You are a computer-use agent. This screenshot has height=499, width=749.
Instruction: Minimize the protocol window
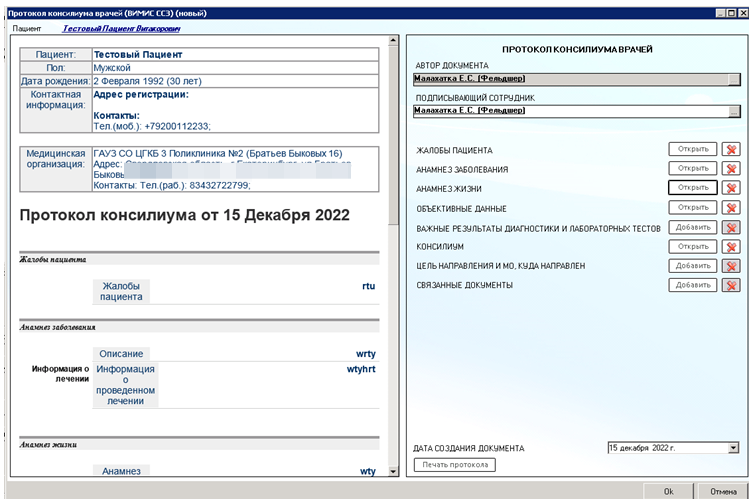[721, 13]
